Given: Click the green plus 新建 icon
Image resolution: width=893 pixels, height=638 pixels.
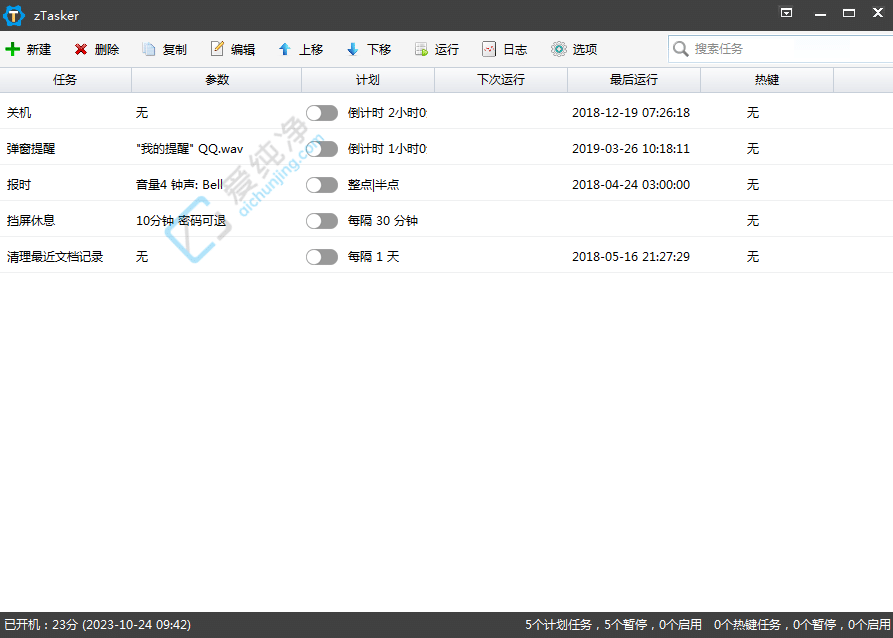Looking at the screenshot, I should click(13, 50).
